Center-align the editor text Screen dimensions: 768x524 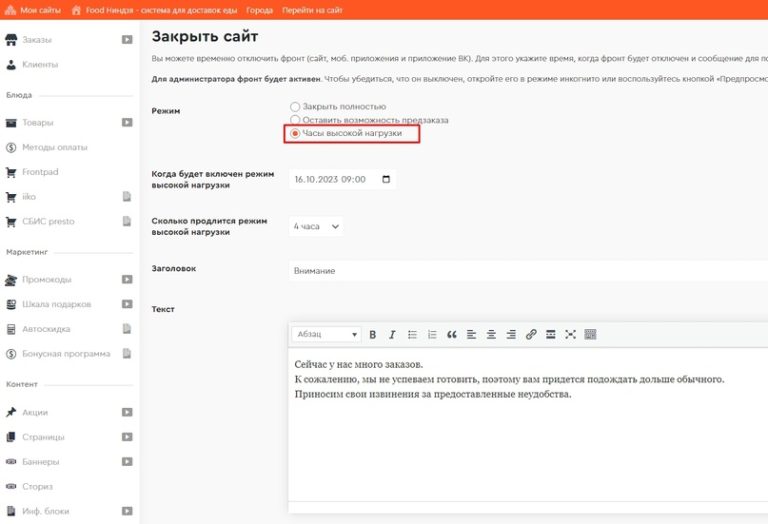coord(491,335)
